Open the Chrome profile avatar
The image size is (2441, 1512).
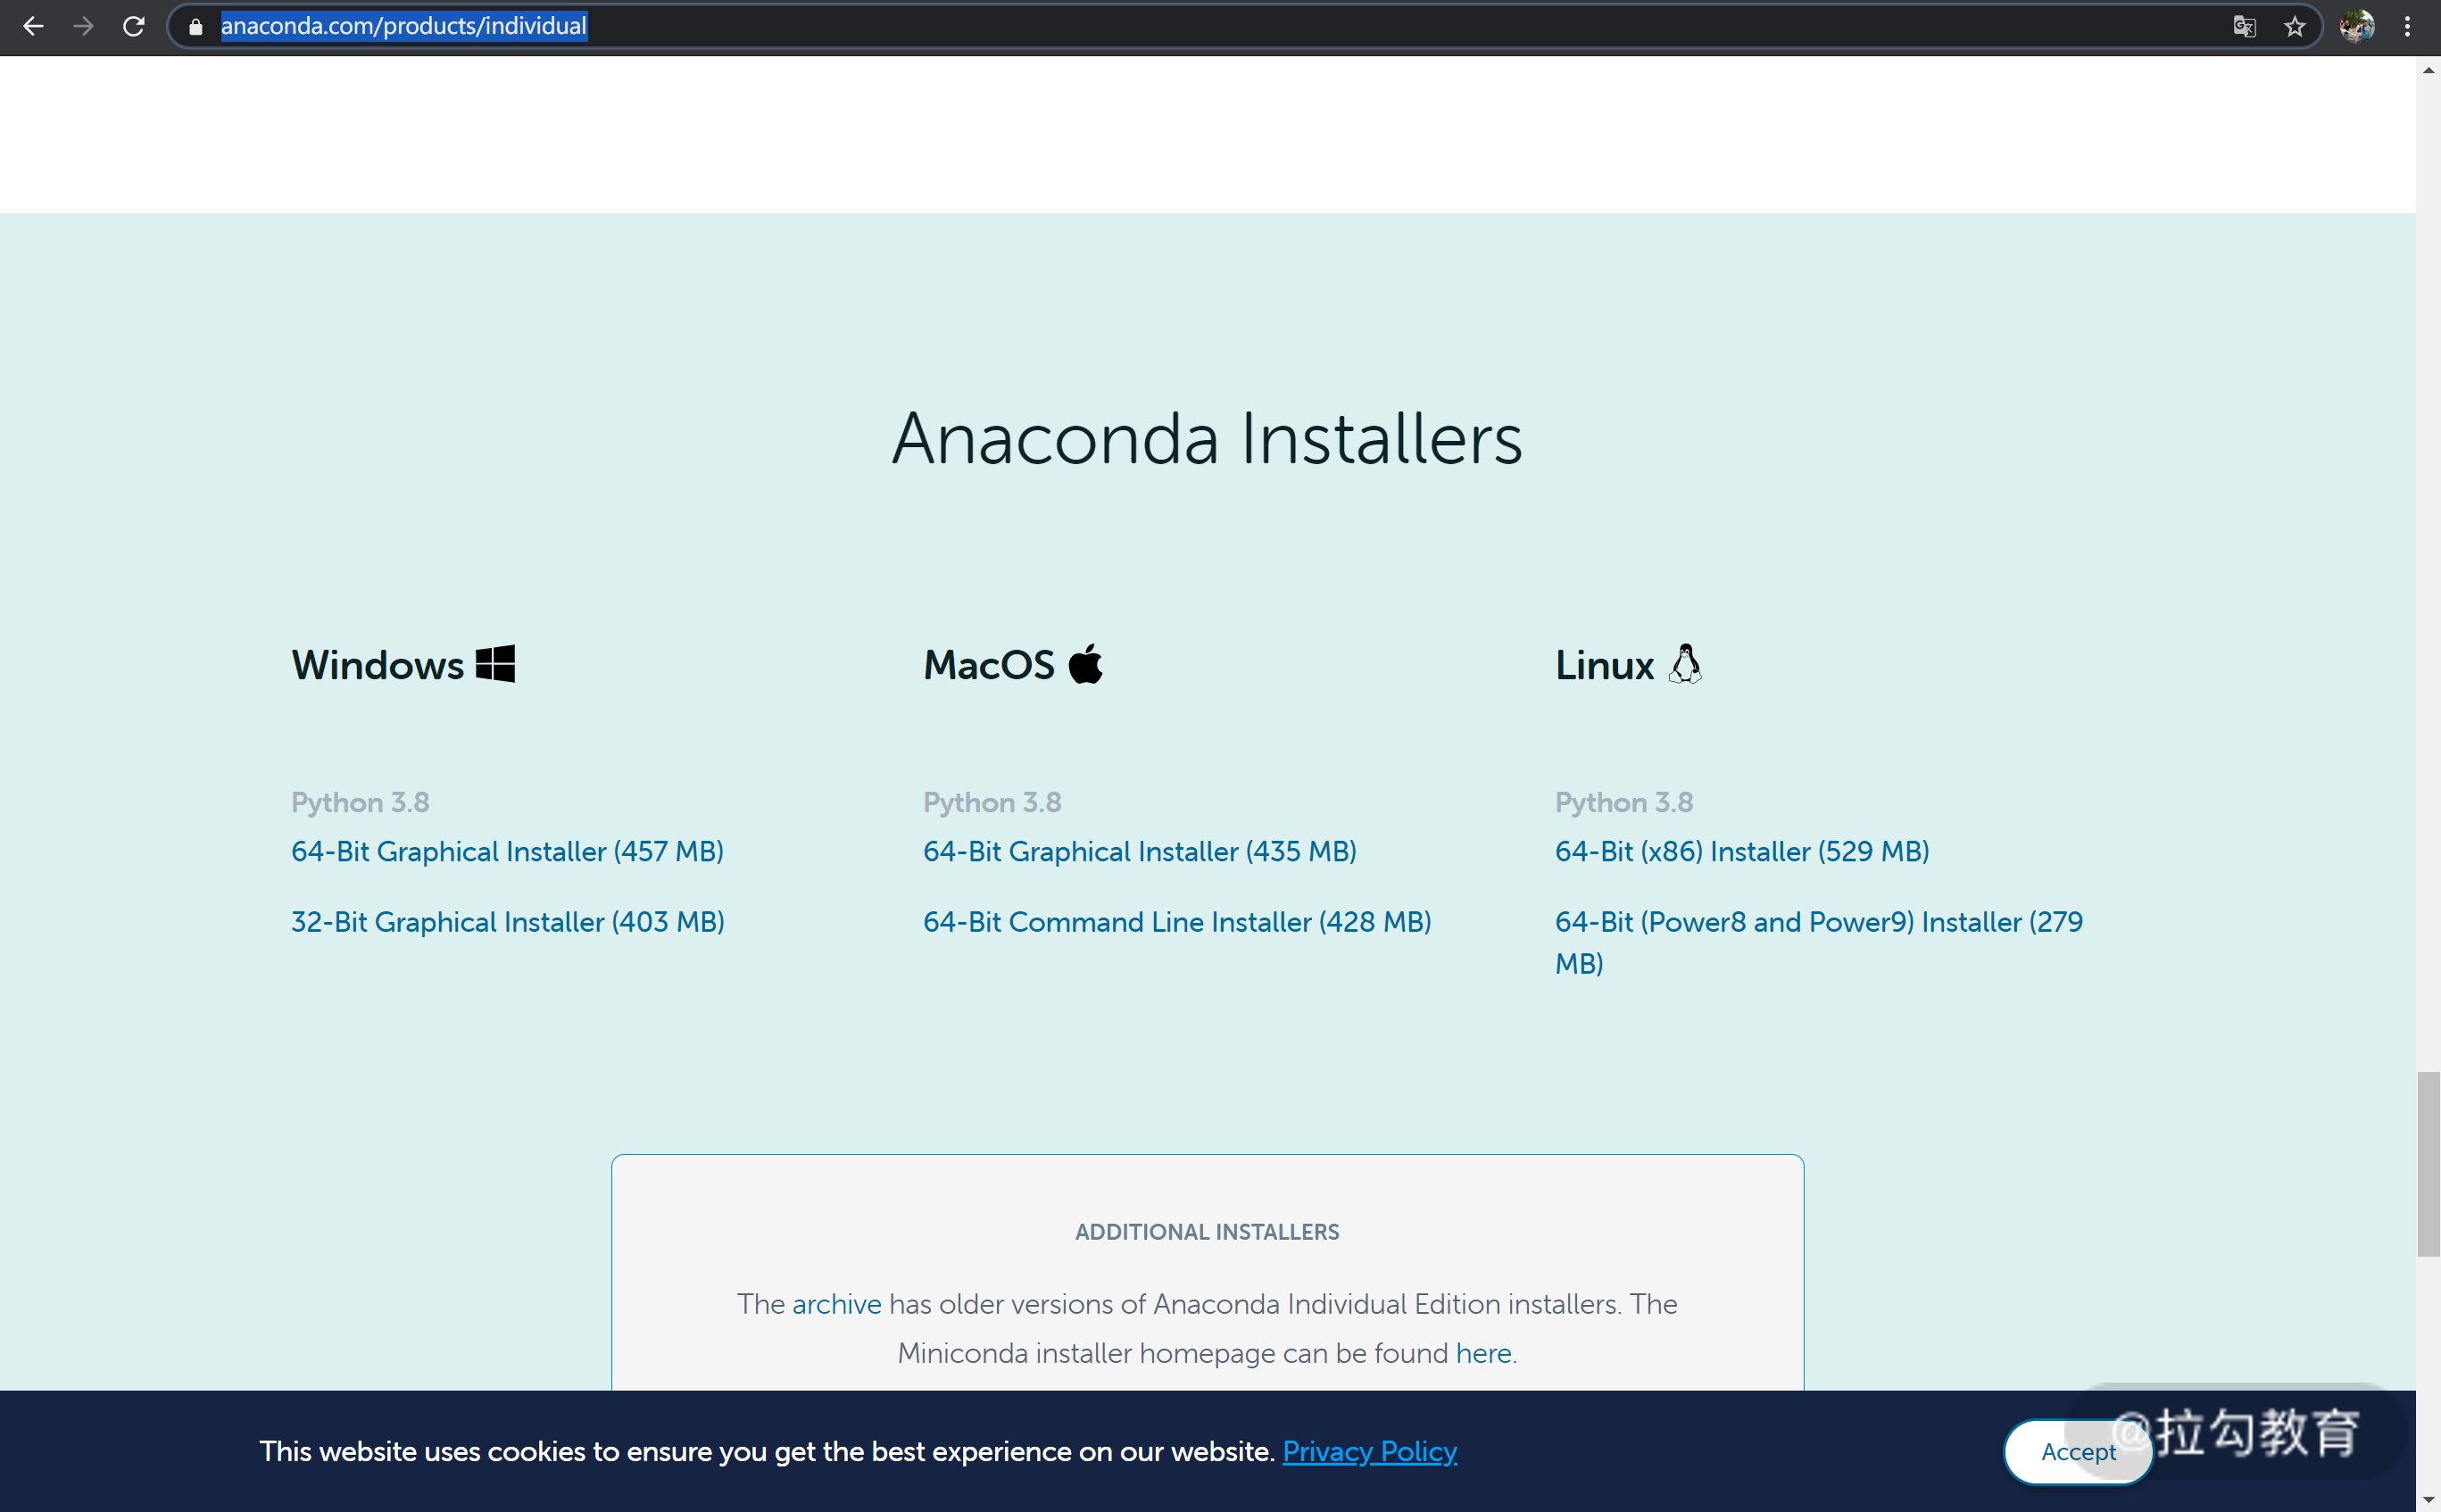pyautogui.click(x=2356, y=27)
